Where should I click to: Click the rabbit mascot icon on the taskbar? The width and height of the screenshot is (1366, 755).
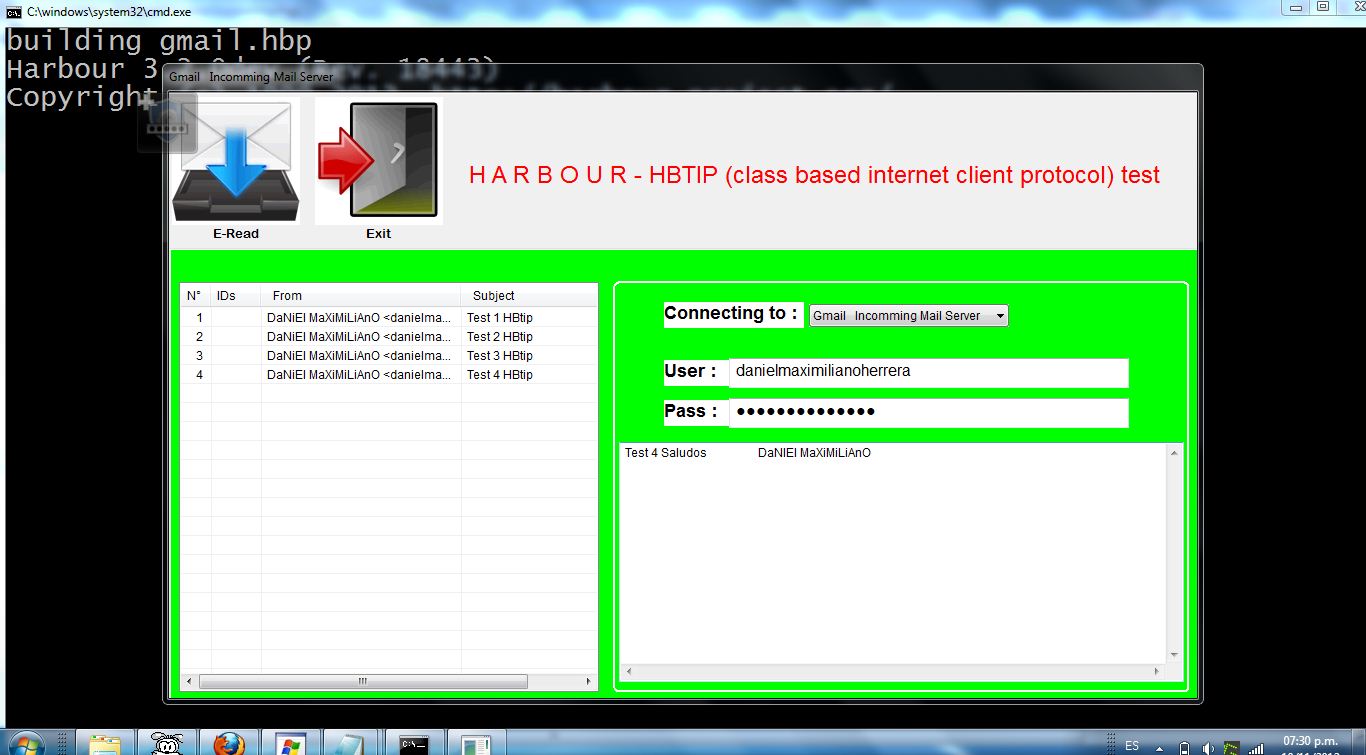point(167,743)
